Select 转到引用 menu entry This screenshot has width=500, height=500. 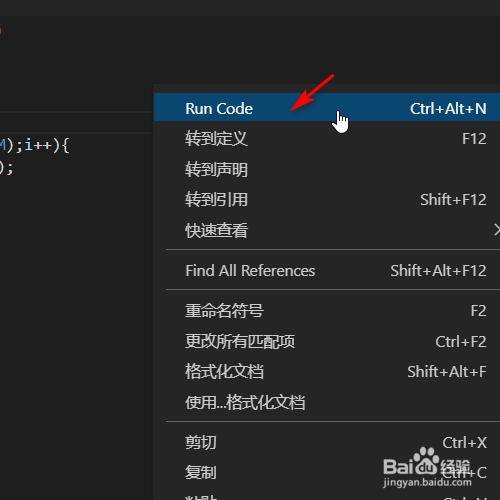(x=327, y=200)
